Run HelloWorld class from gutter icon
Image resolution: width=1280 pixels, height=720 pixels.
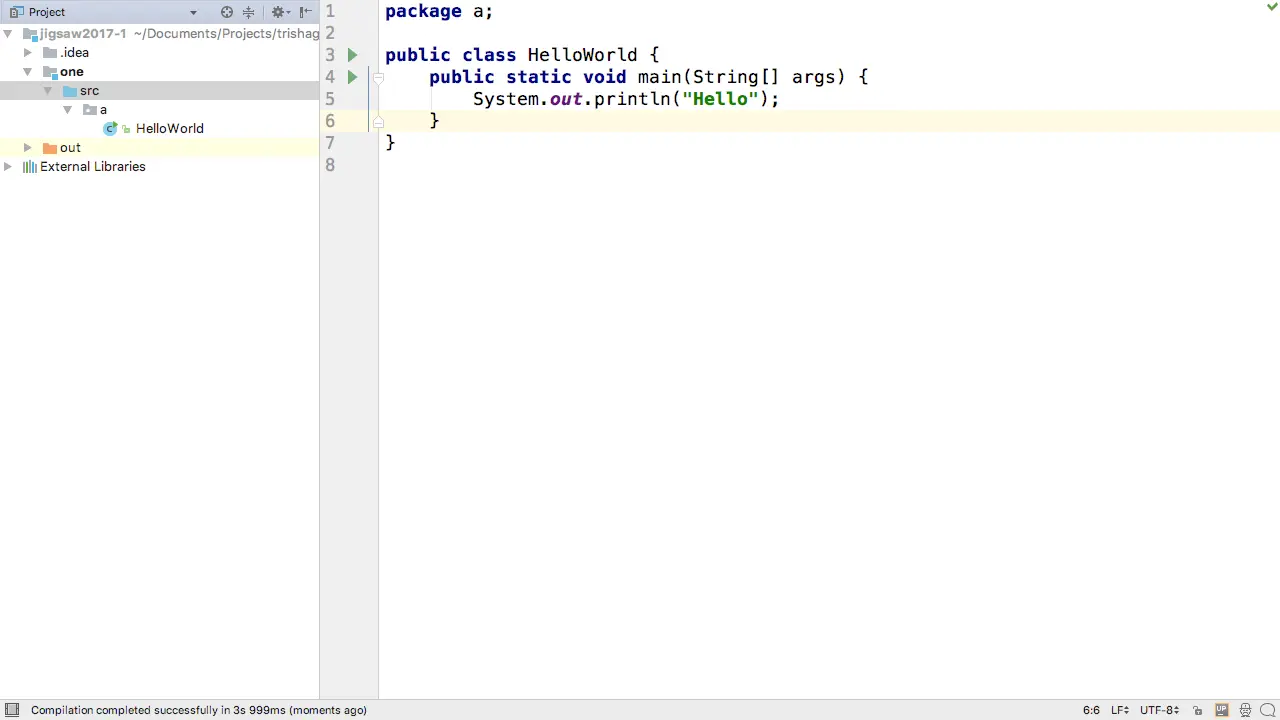tap(352, 55)
